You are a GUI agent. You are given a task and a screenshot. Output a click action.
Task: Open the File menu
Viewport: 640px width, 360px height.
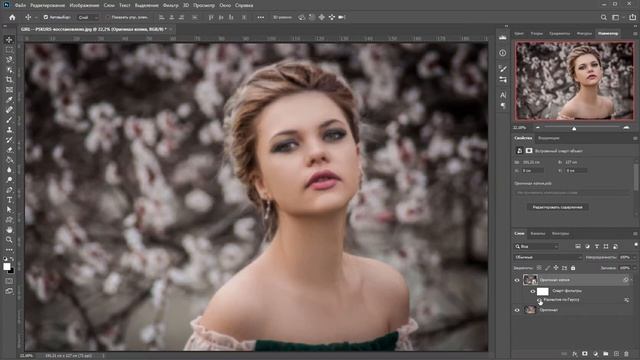[20, 5]
